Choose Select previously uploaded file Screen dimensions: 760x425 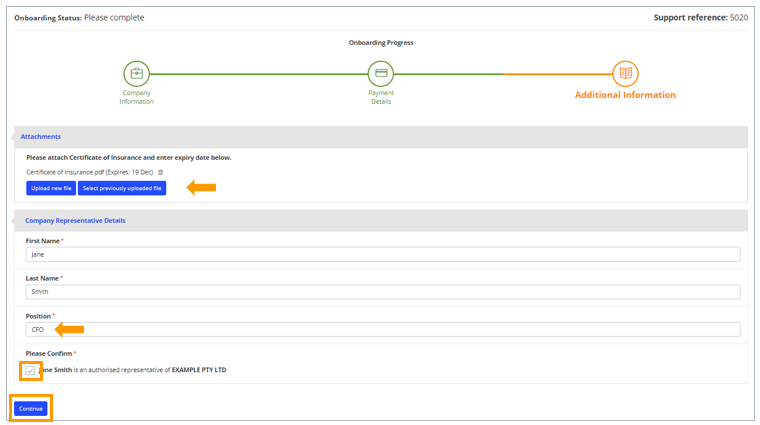tap(122, 188)
